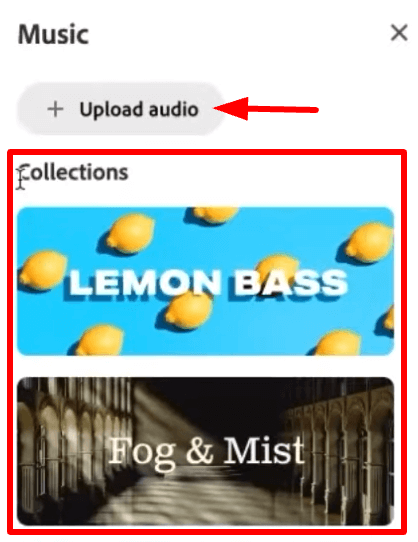Click the text cursor over the Collections letter C
The height and width of the screenshot is (542, 418).
pos(21,177)
